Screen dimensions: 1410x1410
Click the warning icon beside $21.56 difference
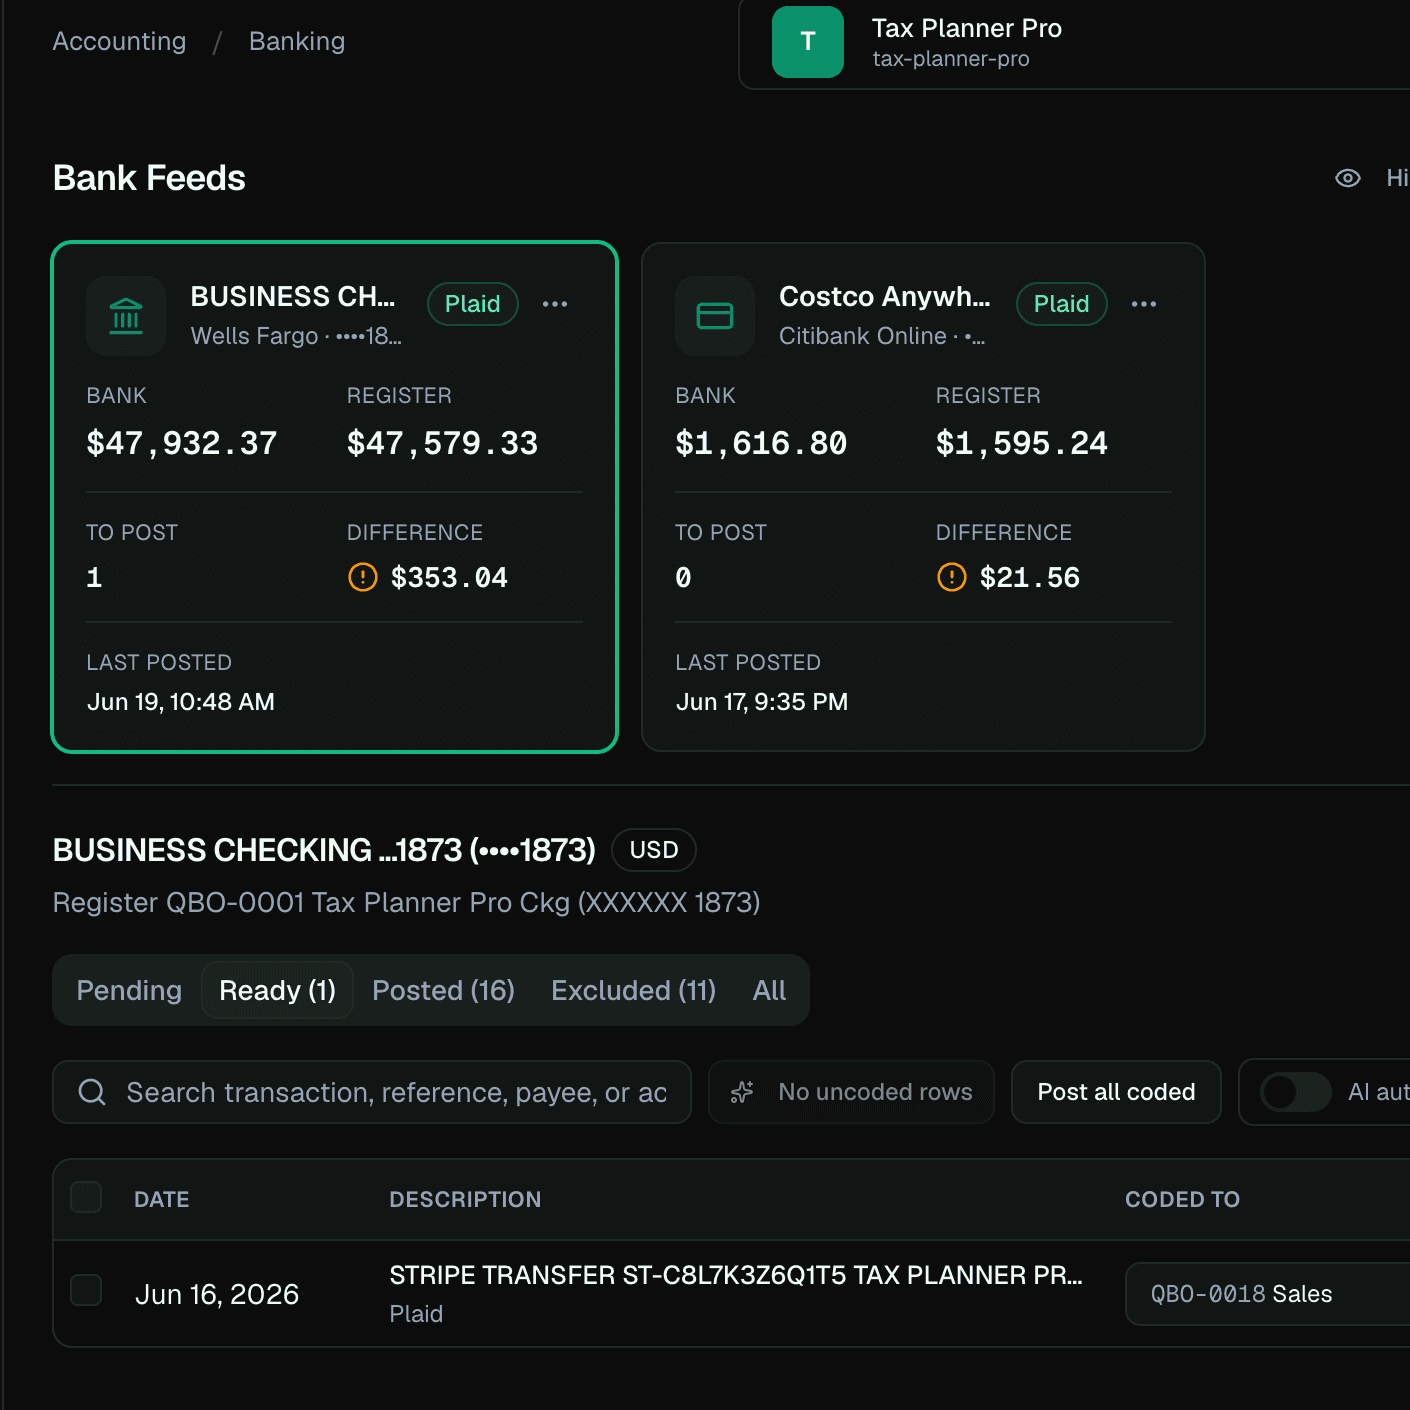(x=951, y=577)
